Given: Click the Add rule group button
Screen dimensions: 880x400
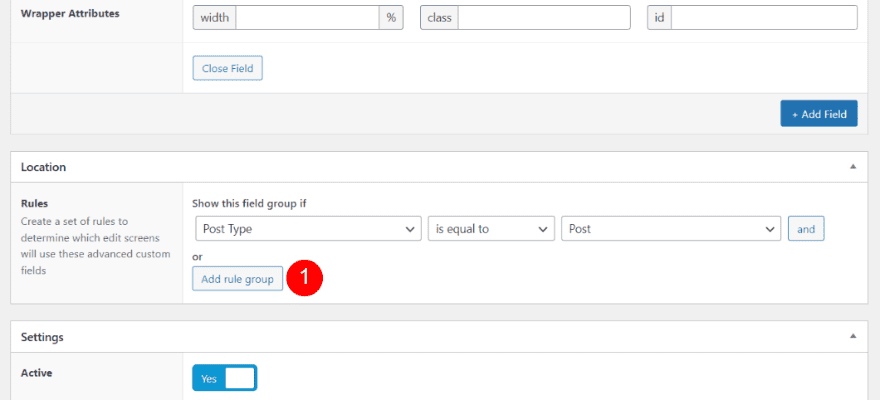Looking at the screenshot, I should tap(237, 280).
